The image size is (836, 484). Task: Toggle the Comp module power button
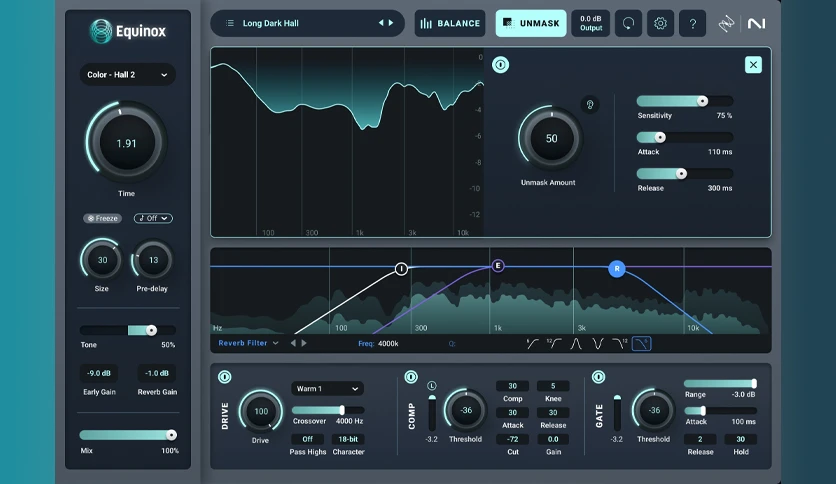(411, 377)
